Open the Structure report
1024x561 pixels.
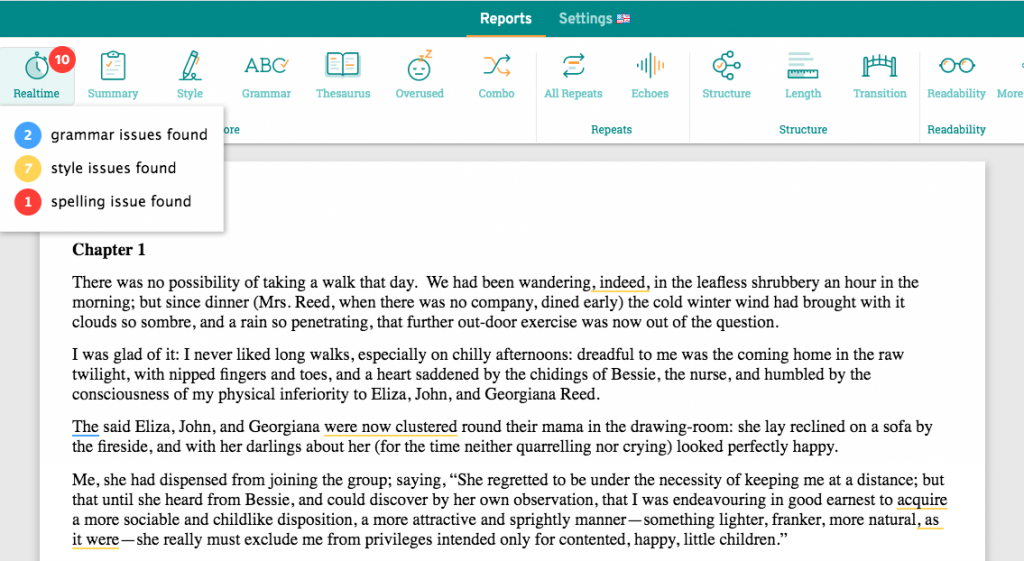(x=726, y=75)
